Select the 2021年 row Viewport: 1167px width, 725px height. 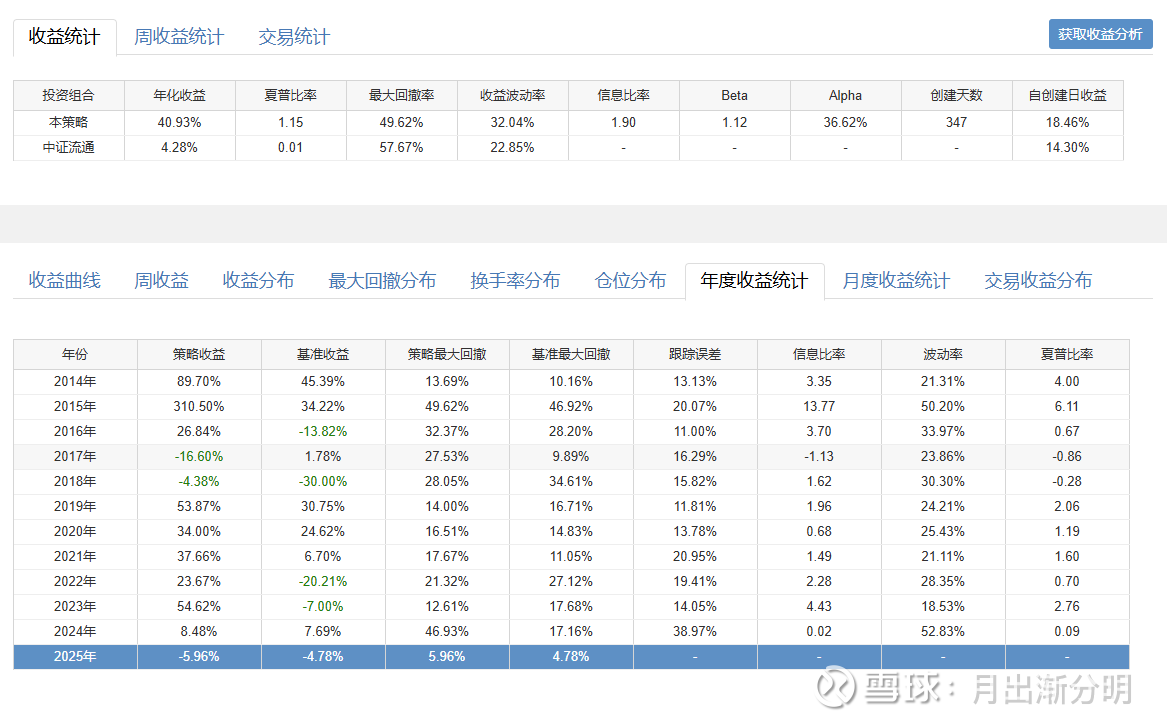coord(571,556)
